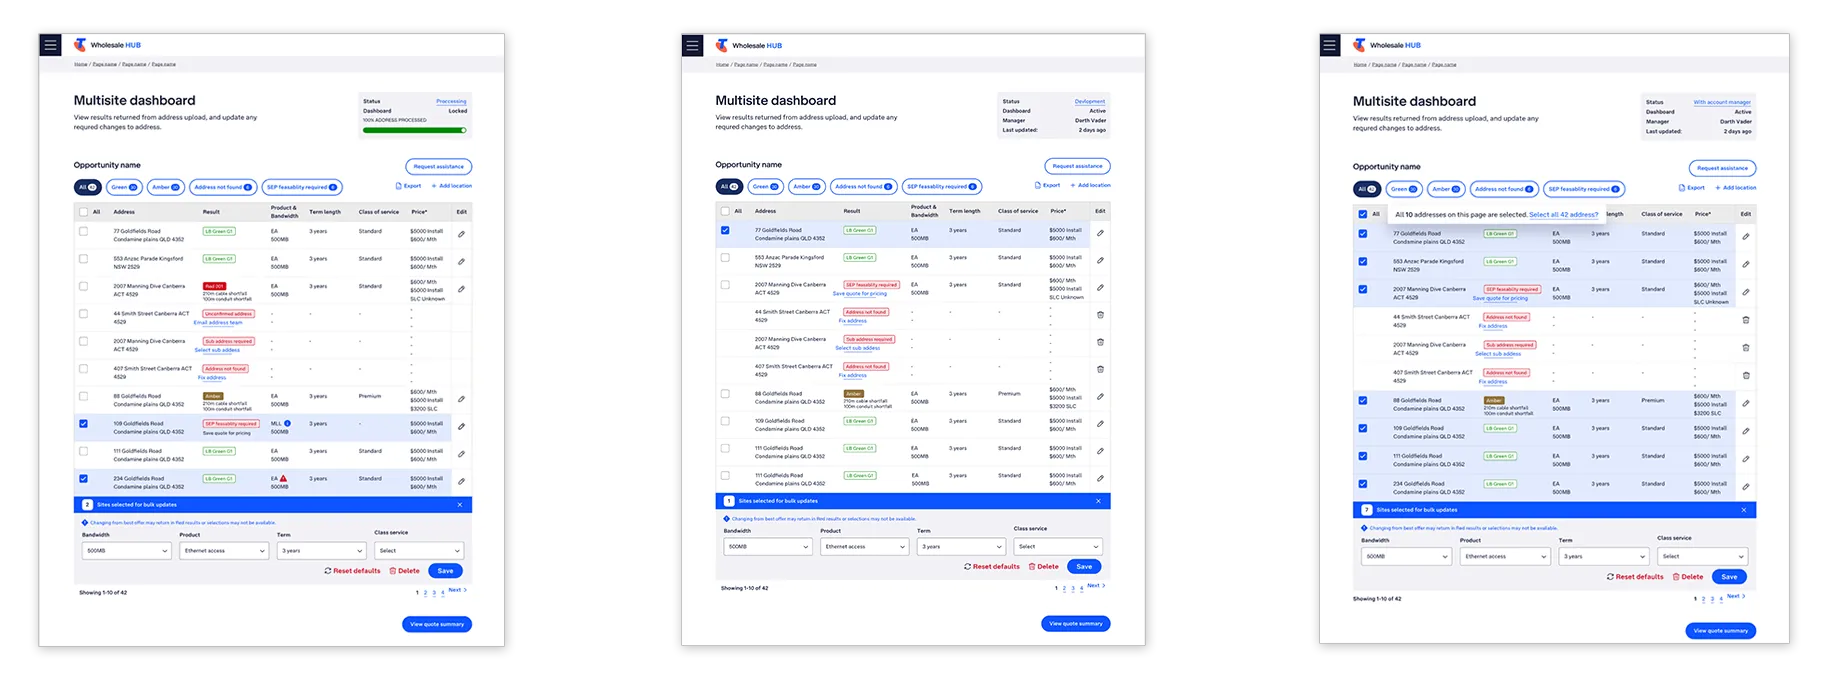Click Export icon link in left dashboard

[x=408, y=186]
